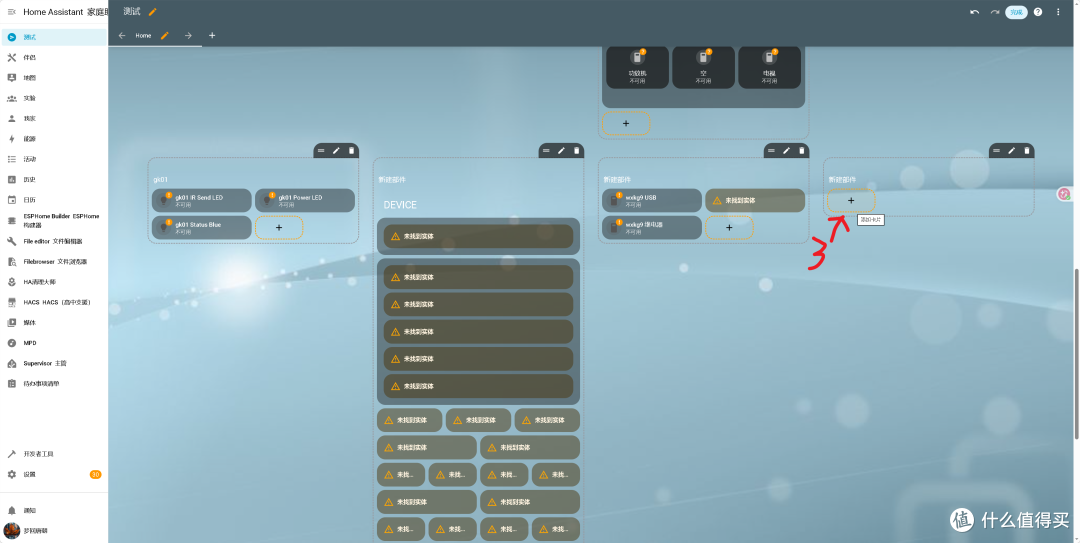This screenshot has width=1080, height=543.
Task: Click the drag handle of the DEVICE section
Action: pos(546,150)
